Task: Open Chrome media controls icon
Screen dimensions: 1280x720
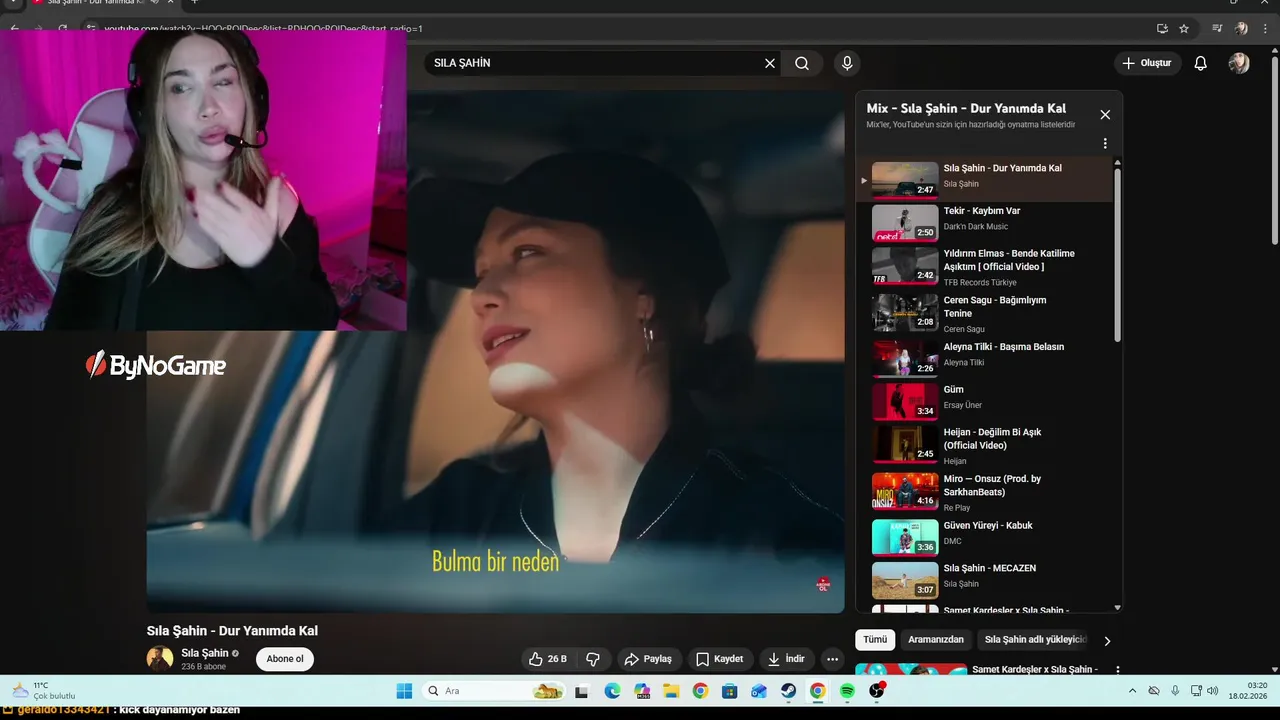Action: pos(1217,28)
